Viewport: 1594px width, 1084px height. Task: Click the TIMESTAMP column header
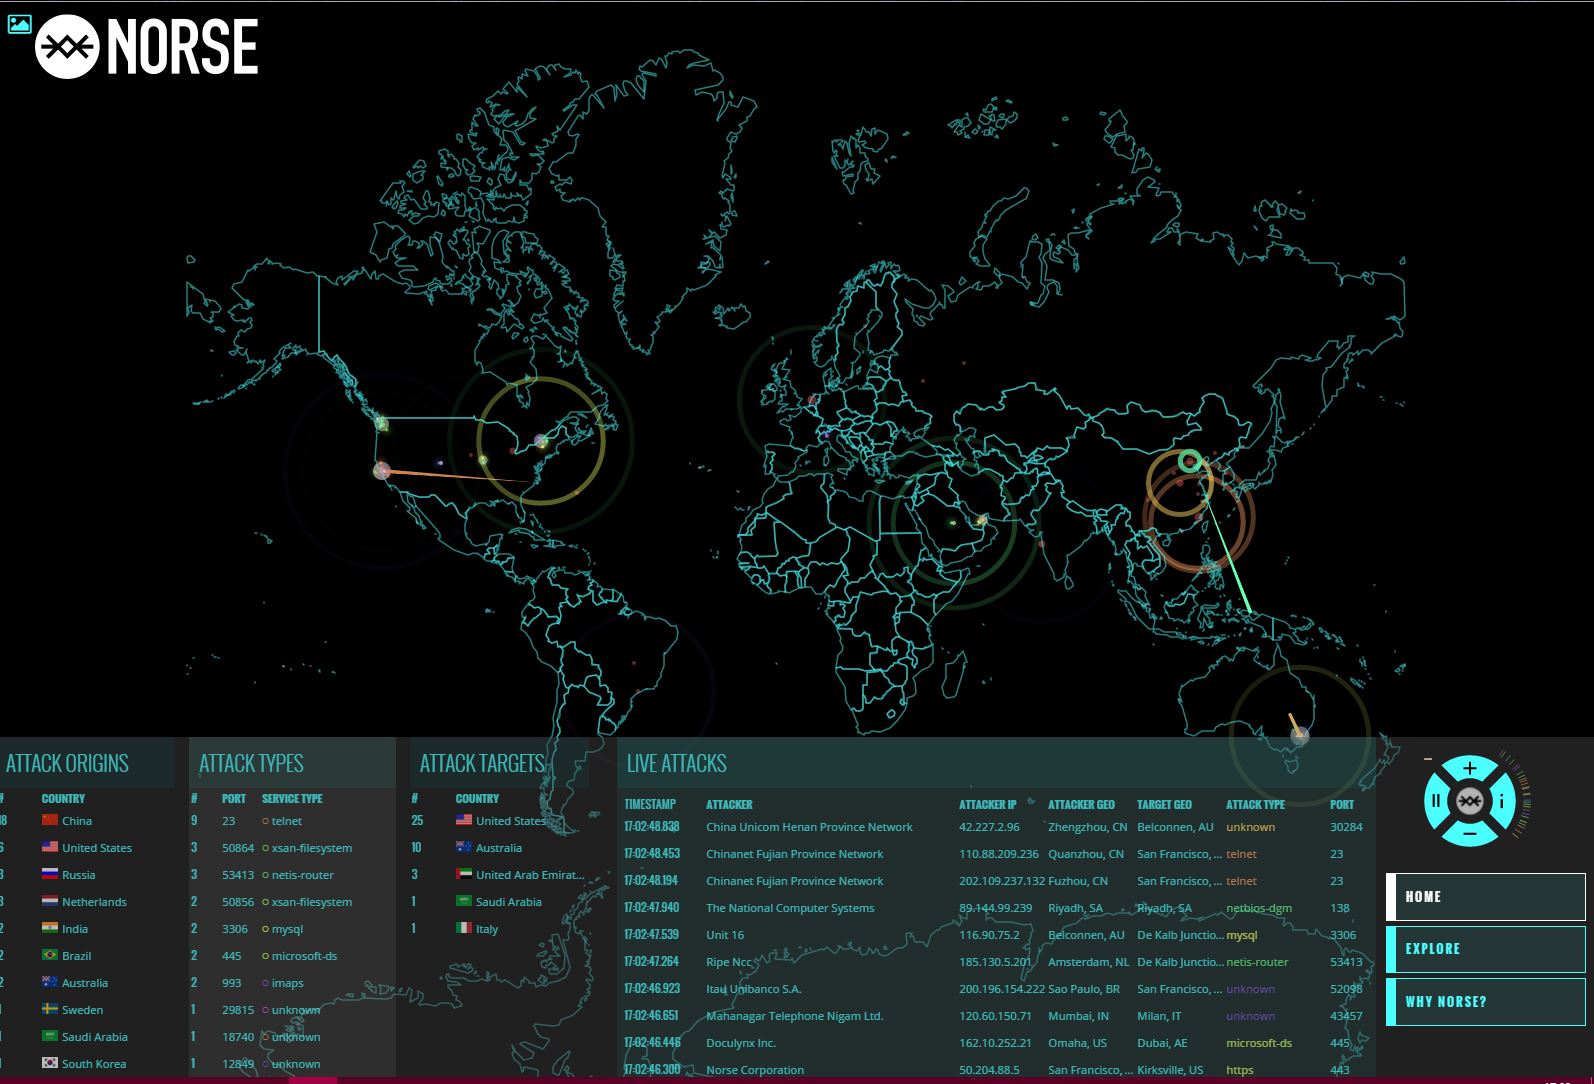click(x=650, y=804)
